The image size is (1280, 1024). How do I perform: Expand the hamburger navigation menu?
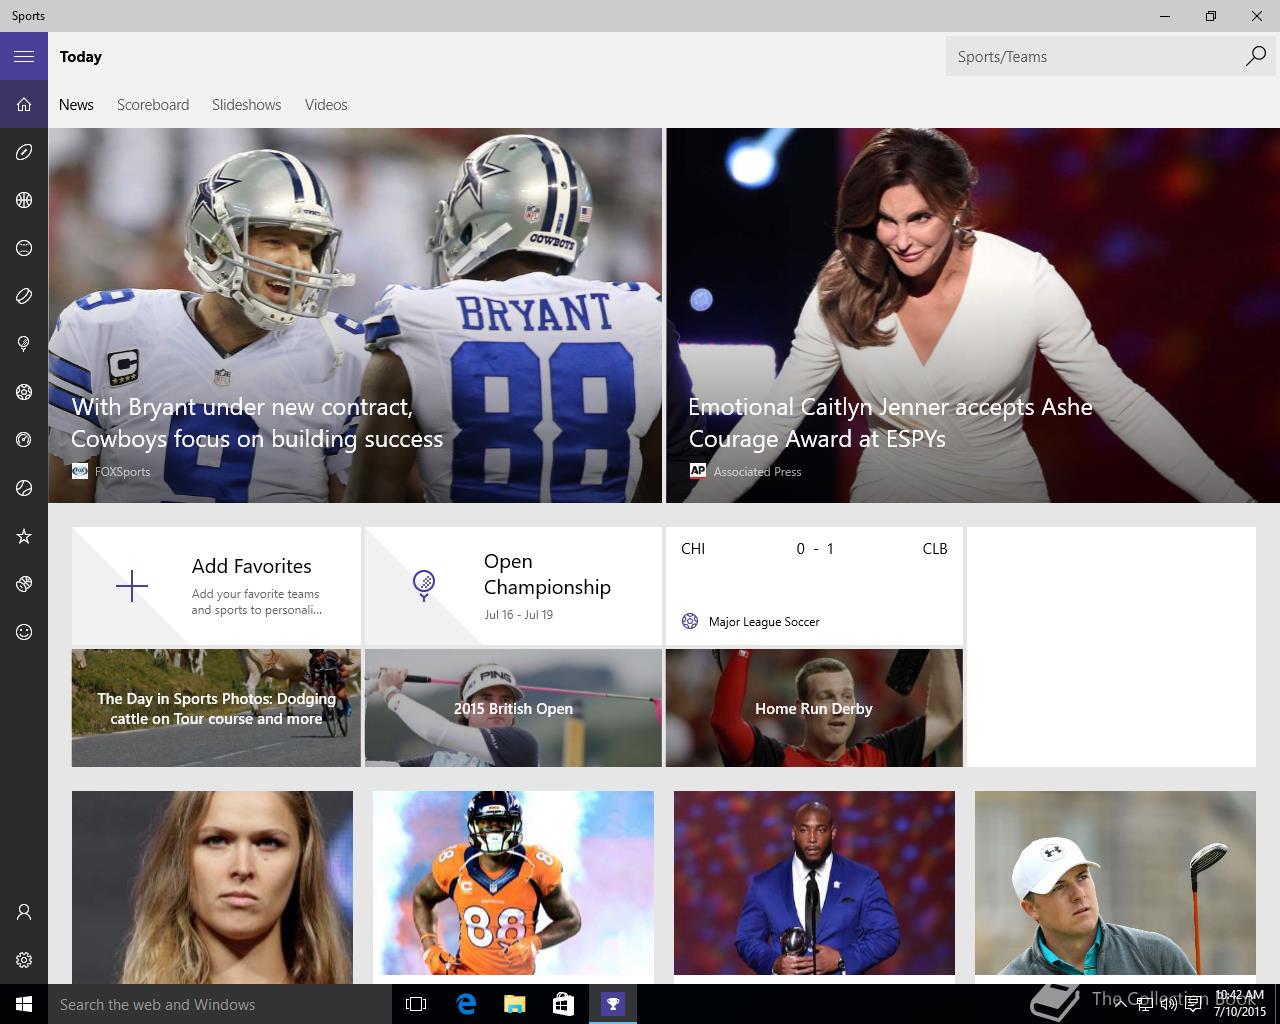point(24,56)
